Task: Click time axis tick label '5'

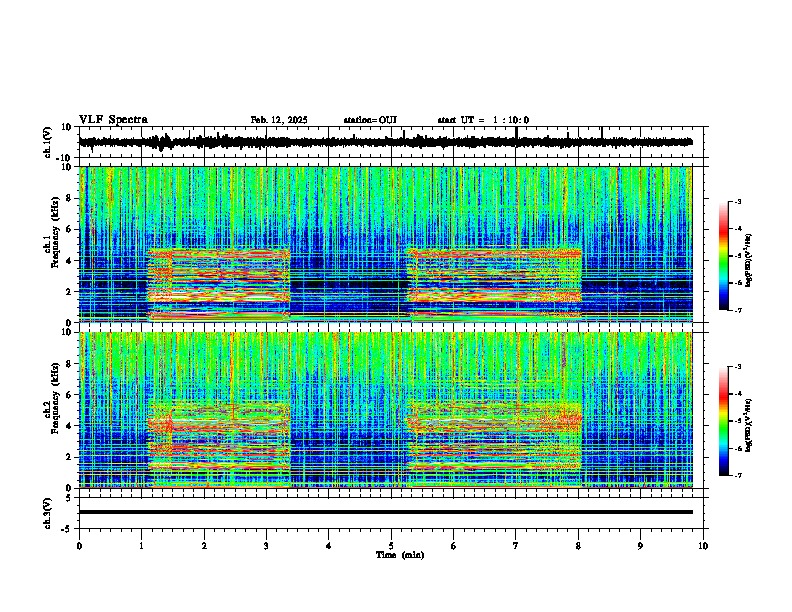Action: [x=391, y=546]
